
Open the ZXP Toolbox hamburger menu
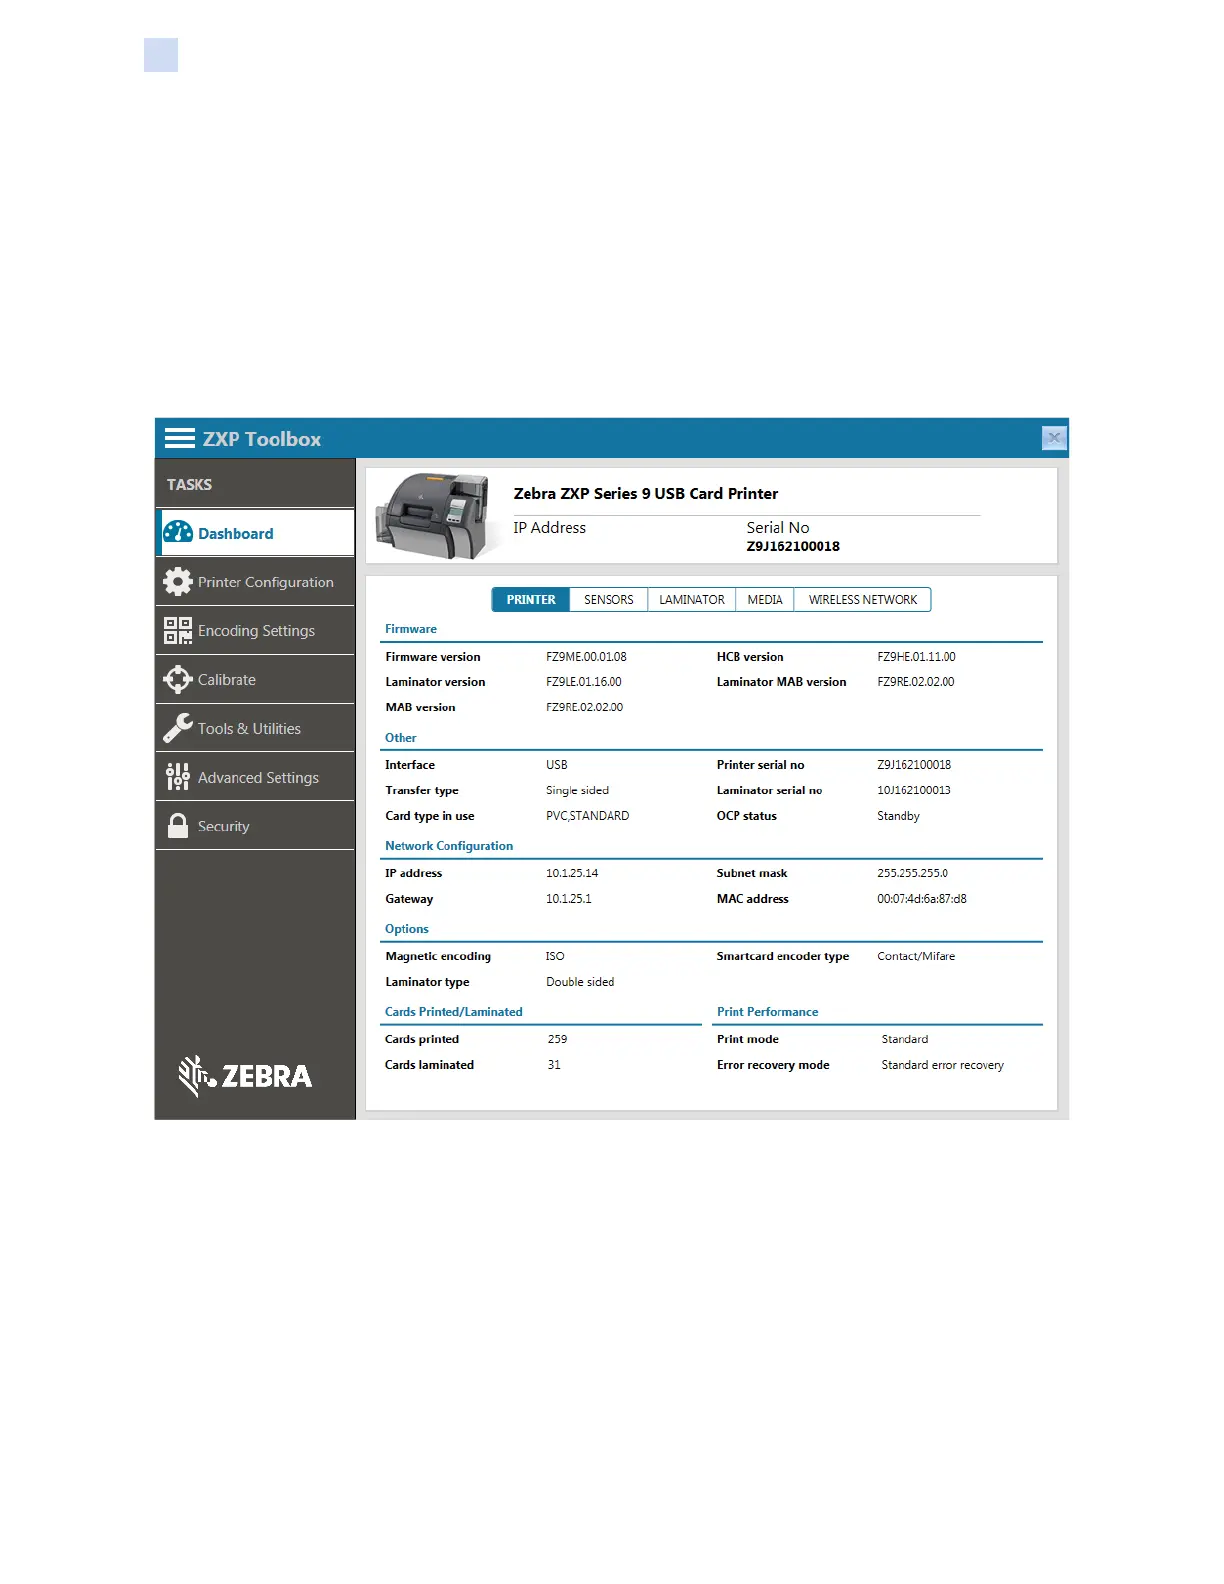click(180, 438)
